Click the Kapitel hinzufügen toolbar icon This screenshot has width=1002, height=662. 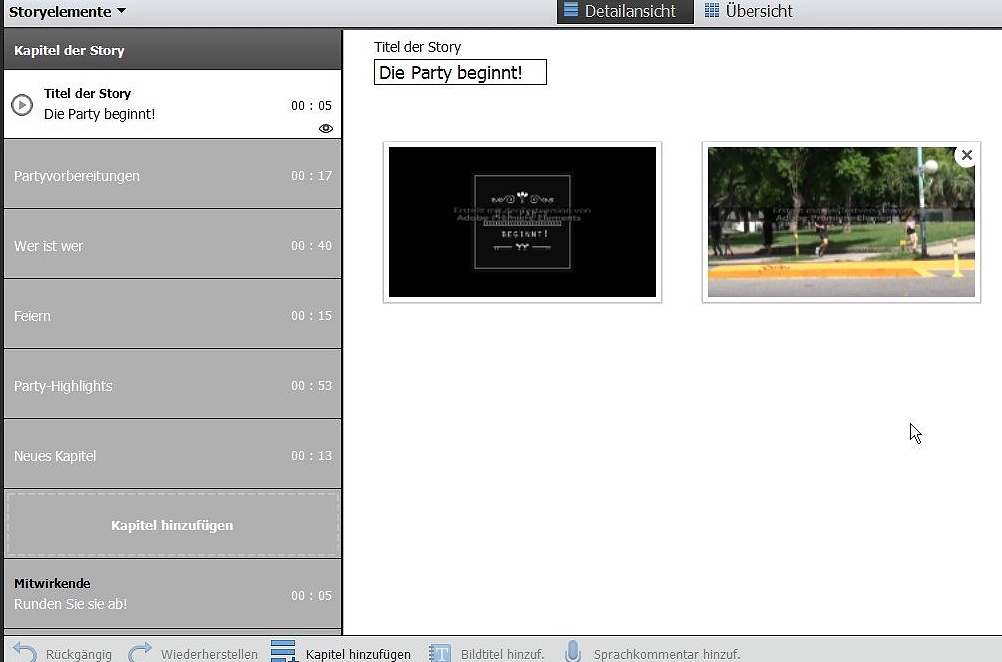click(284, 651)
